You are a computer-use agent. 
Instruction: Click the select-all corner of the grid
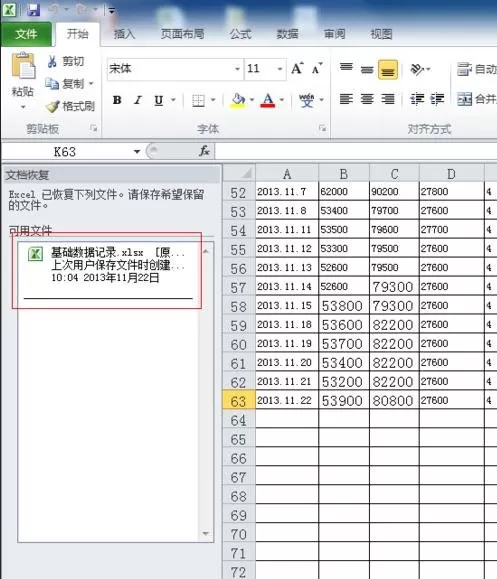[239, 173]
